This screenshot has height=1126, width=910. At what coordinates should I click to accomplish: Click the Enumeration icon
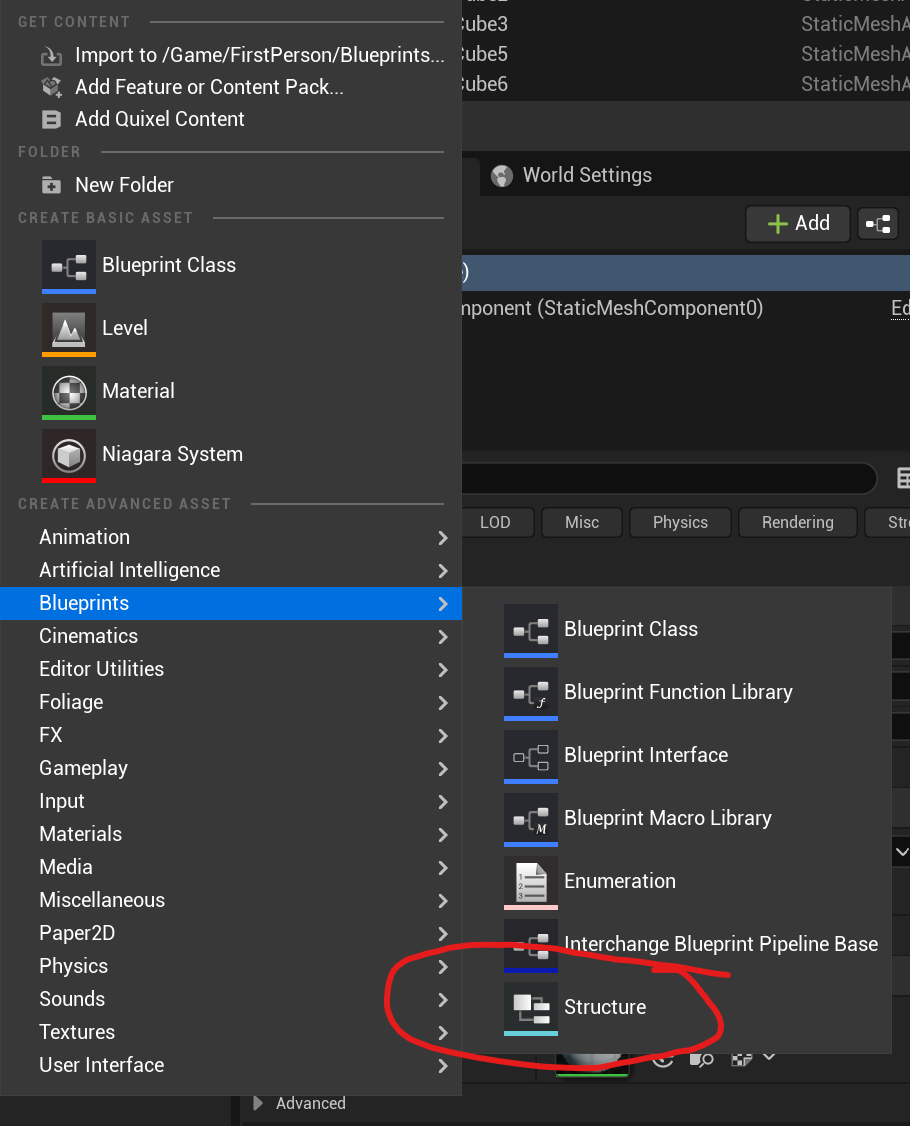(531, 883)
